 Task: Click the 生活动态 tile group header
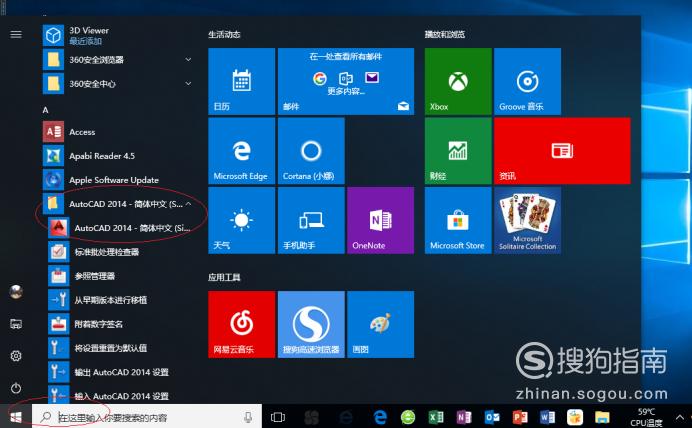coord(224,34)
